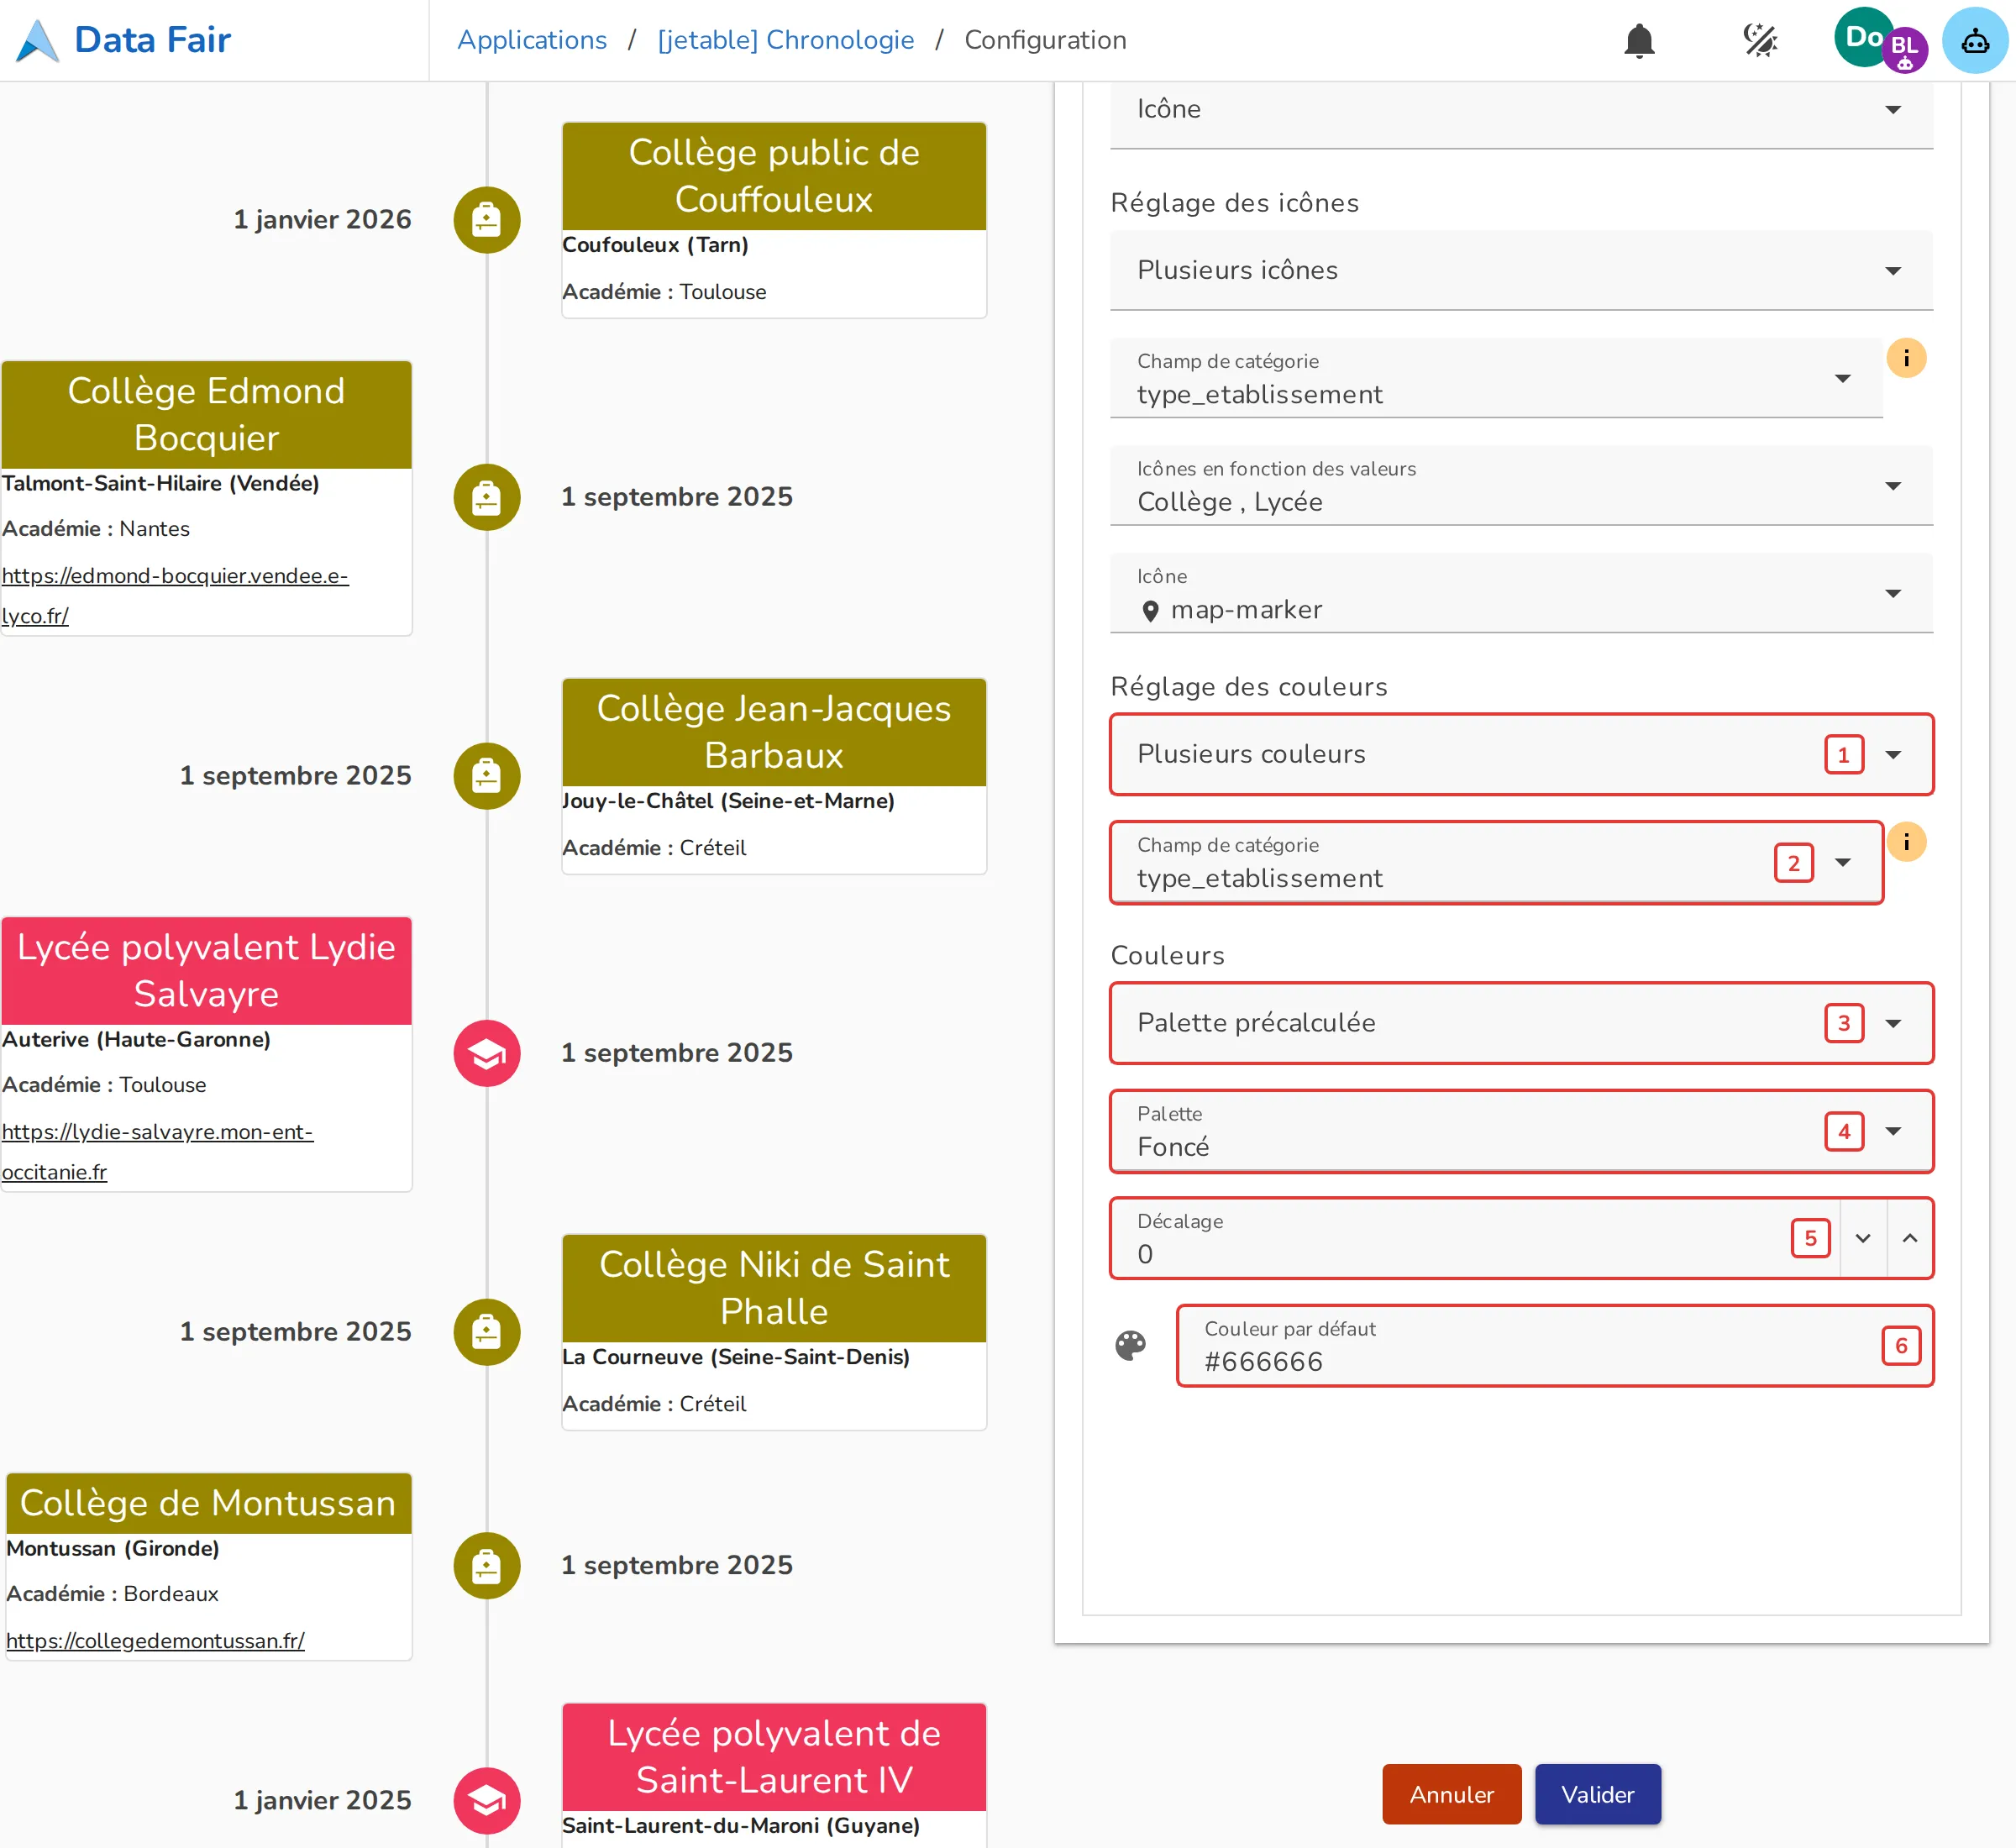The height and width of the screenshot is (1848, 2016).
Task: Open the collegedemontussan.fr link
Action: 155,1641
